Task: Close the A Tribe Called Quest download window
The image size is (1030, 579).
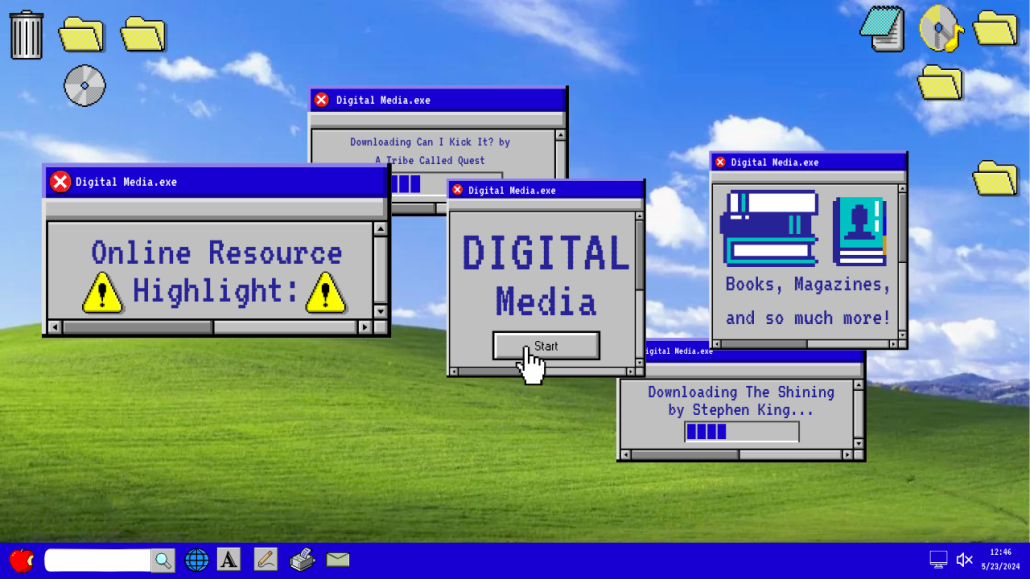Action: (321, 100)
